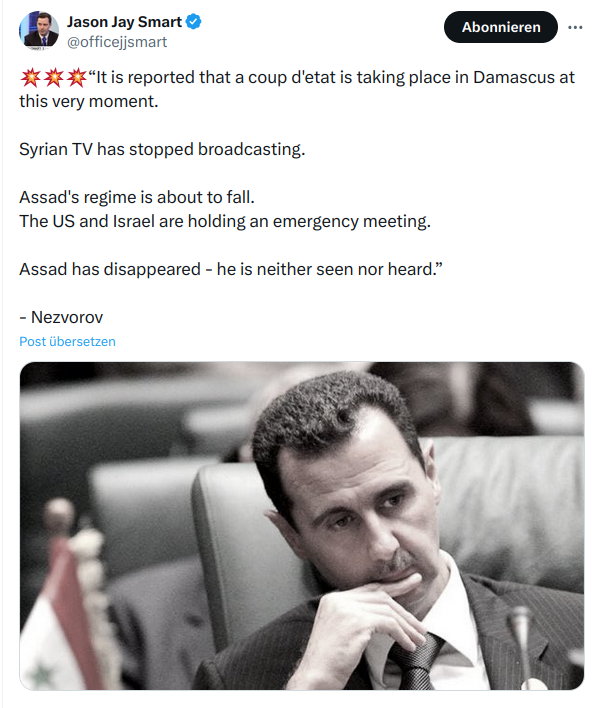Translate post via Post übersetzen link
This screenshot has height=708, width=594.
pyautogui.click(x=67, y=341)
